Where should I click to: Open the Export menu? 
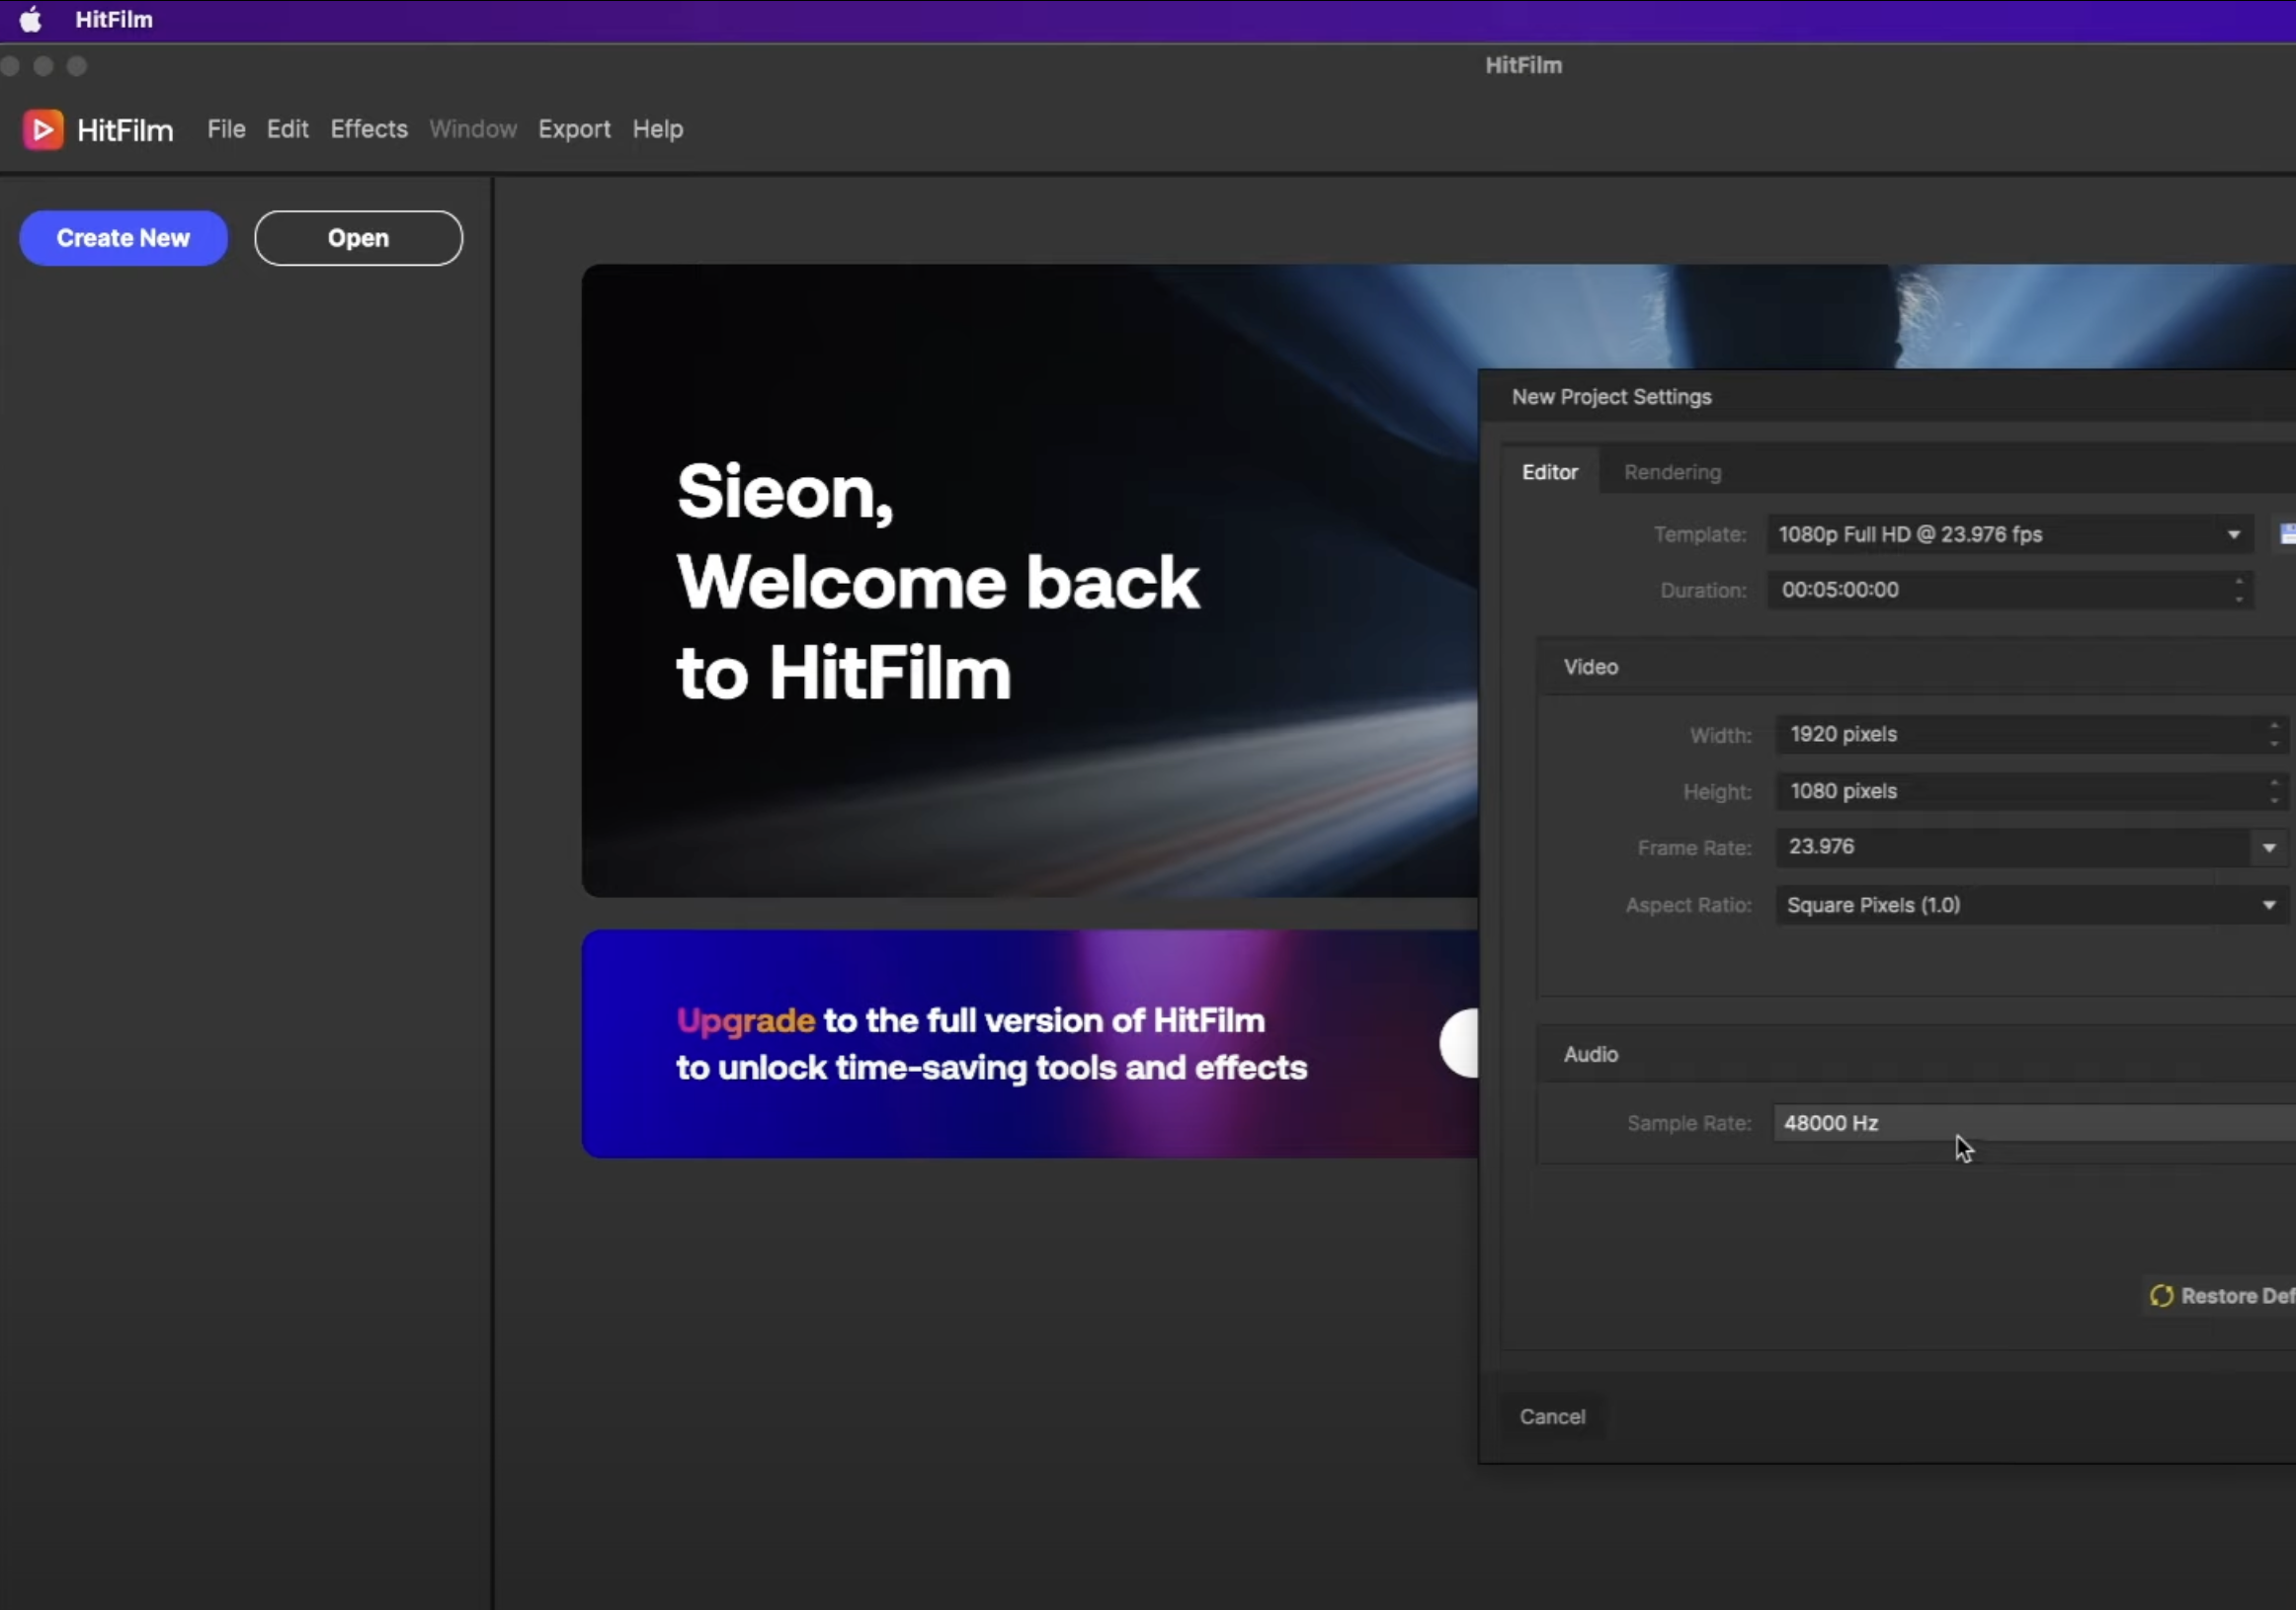point(574,129)
